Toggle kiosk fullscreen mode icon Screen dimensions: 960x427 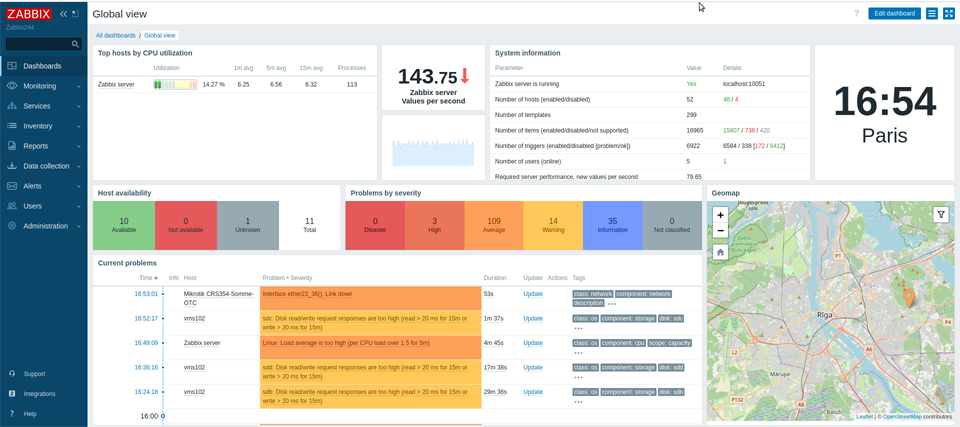(x=948, y=13)
